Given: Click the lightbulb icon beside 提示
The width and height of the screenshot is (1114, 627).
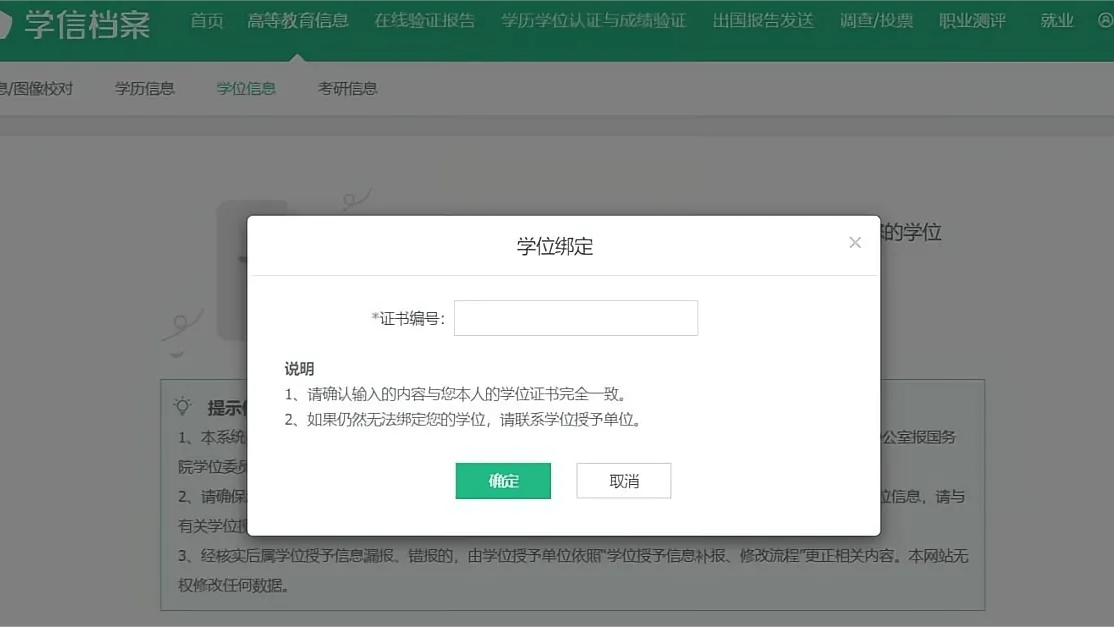Looking at the screenshot, I should tap(183, 407).
